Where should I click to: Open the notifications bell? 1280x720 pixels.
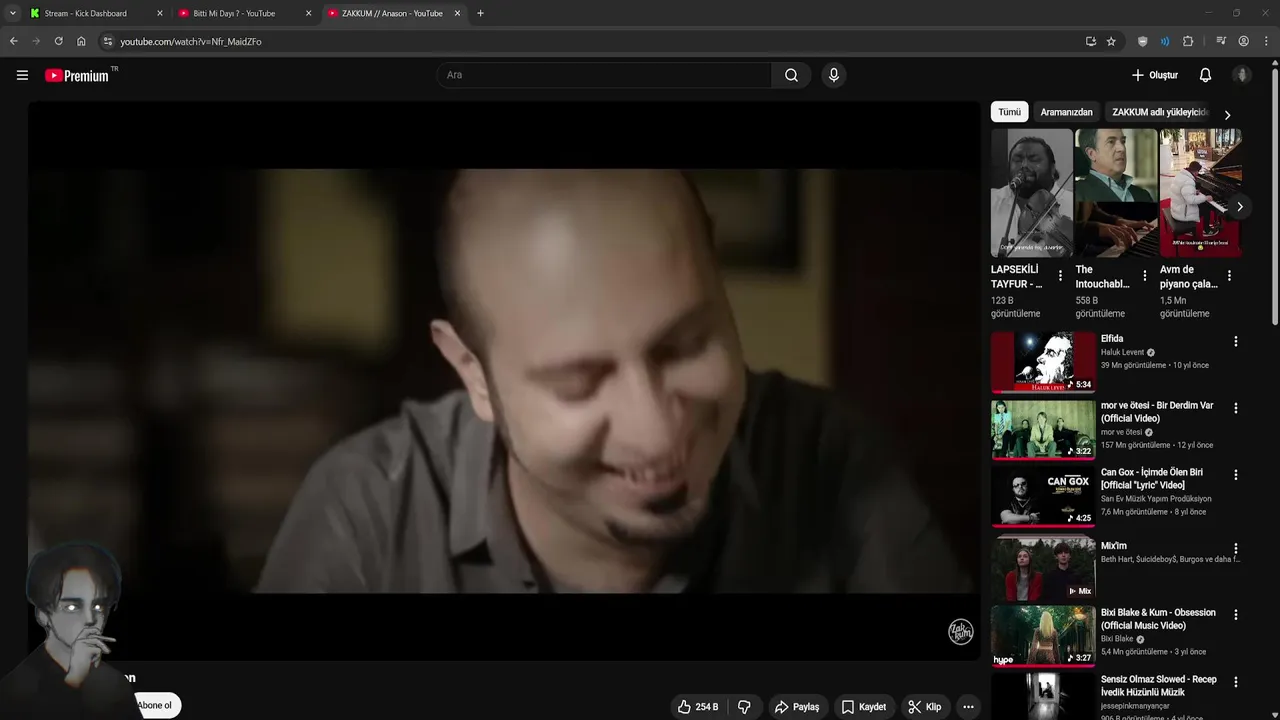(x=1205, y=75)
